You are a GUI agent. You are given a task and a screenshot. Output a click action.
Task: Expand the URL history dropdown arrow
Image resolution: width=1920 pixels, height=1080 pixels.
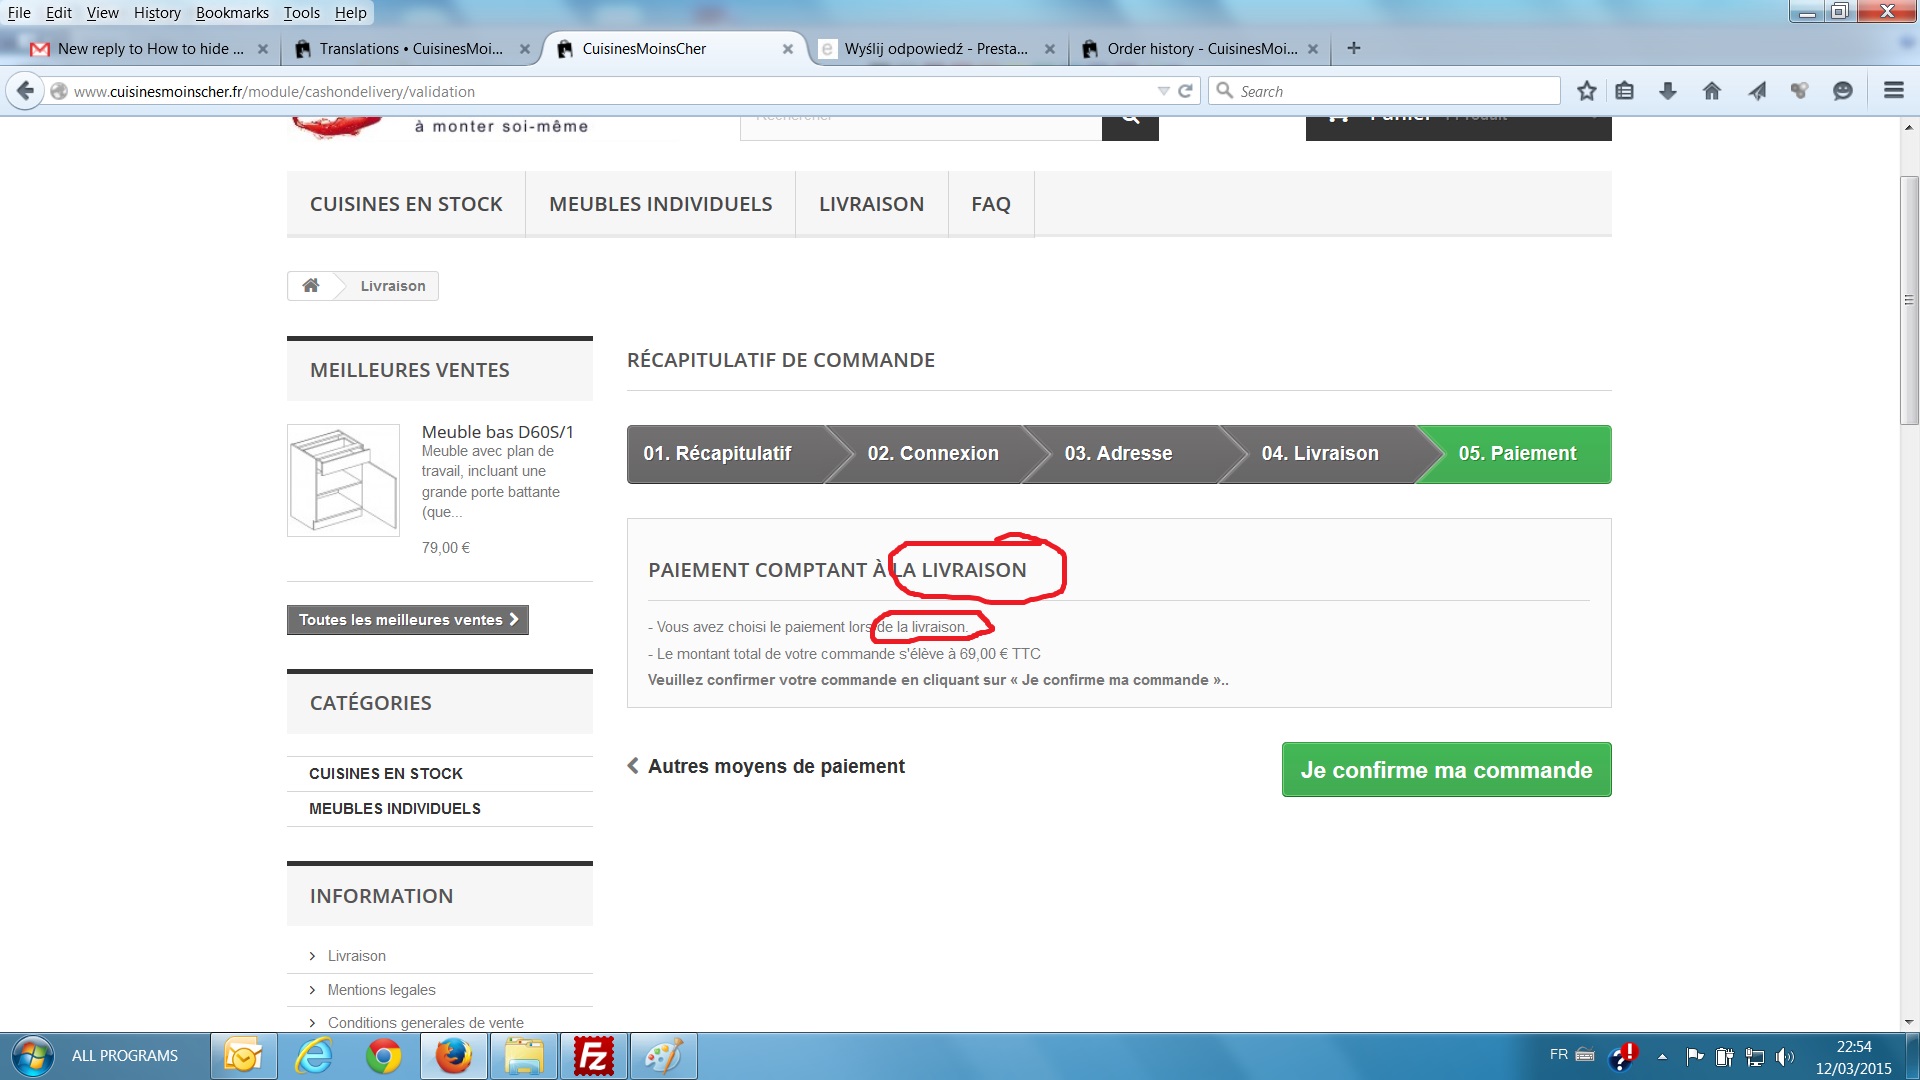tap(1163, 91)
